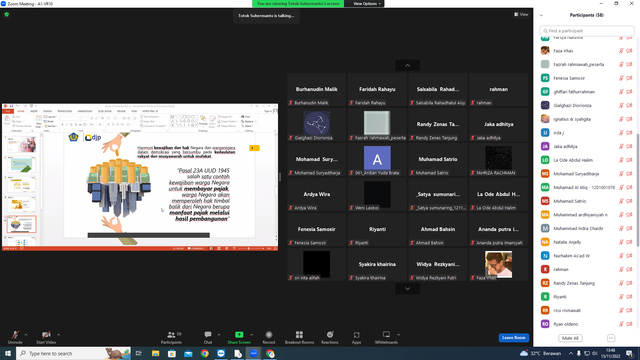Open the Apps icon
This screenshot has height=360, width=640.
click(356, 335)
